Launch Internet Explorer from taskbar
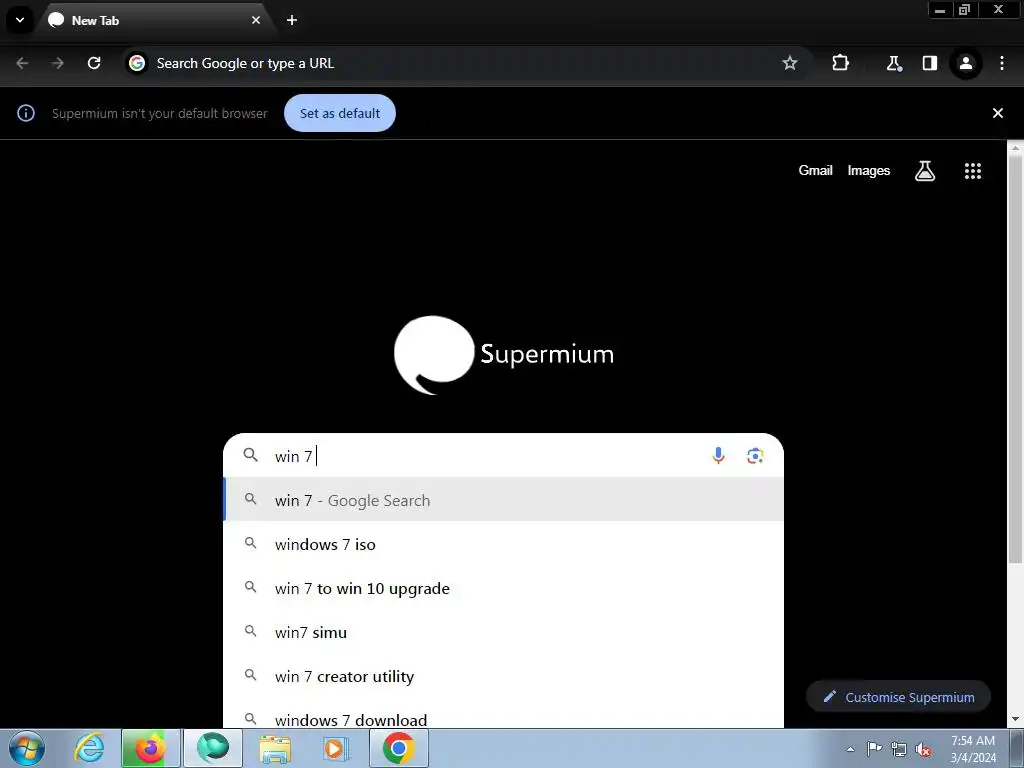 tap(89, 748)
